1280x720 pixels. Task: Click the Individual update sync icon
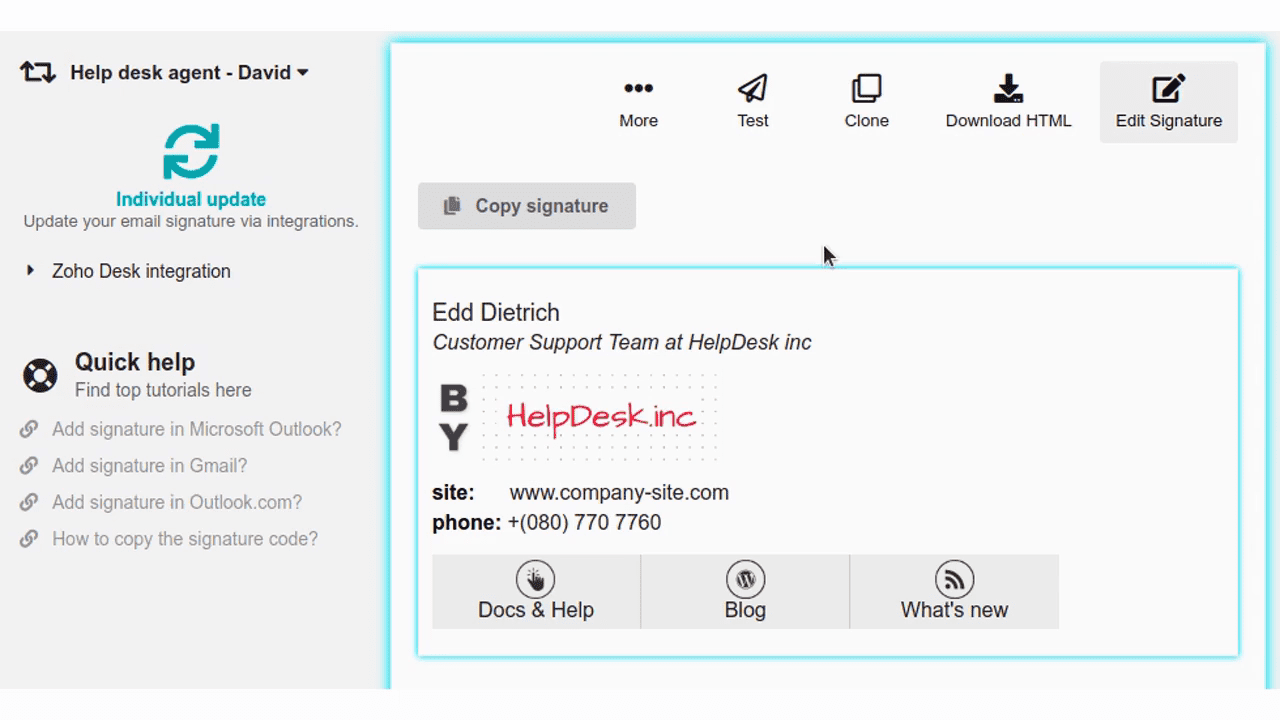[x=191, y=151]
